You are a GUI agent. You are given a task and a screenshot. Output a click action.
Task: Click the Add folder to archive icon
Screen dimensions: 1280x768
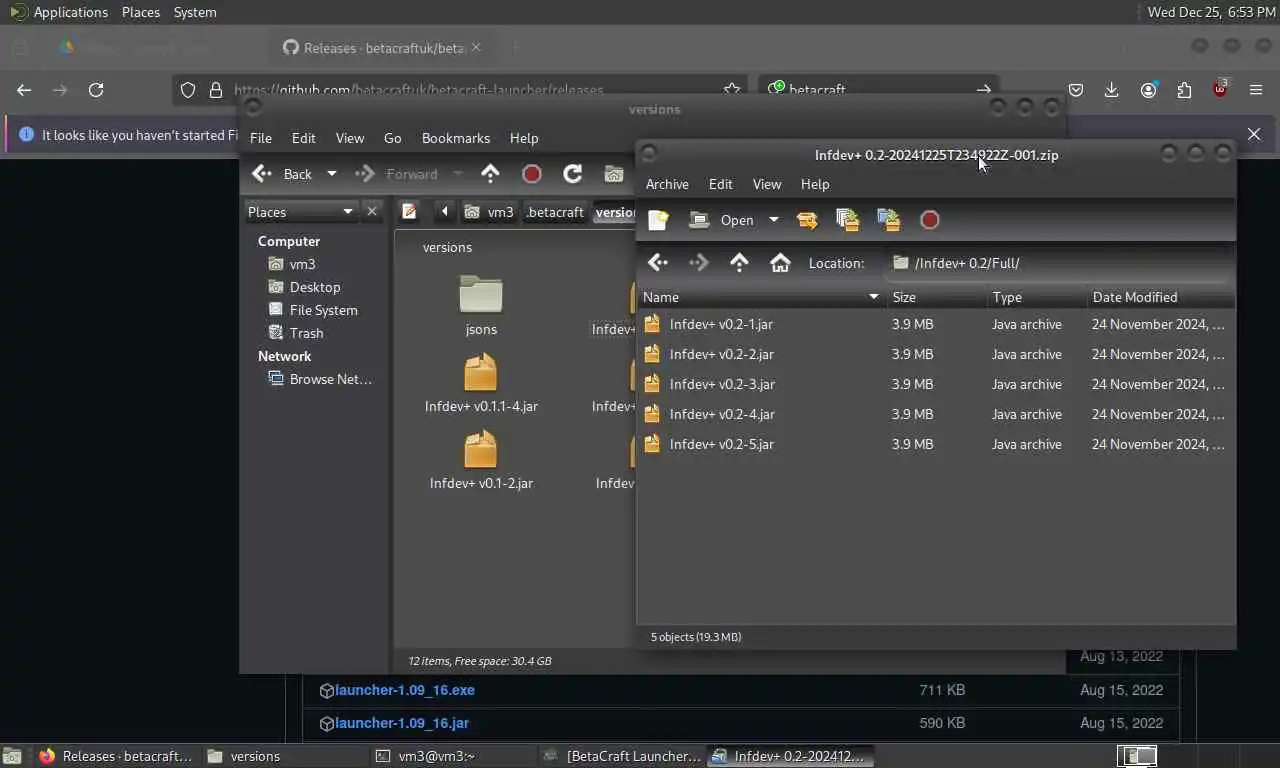pos(888,220)
